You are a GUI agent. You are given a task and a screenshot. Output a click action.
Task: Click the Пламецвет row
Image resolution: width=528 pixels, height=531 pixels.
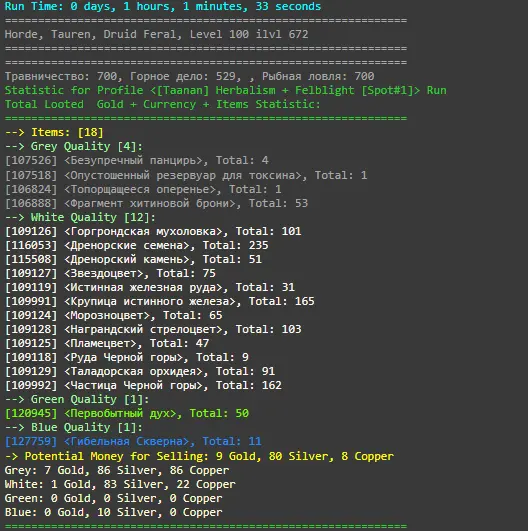click(107, 343)
